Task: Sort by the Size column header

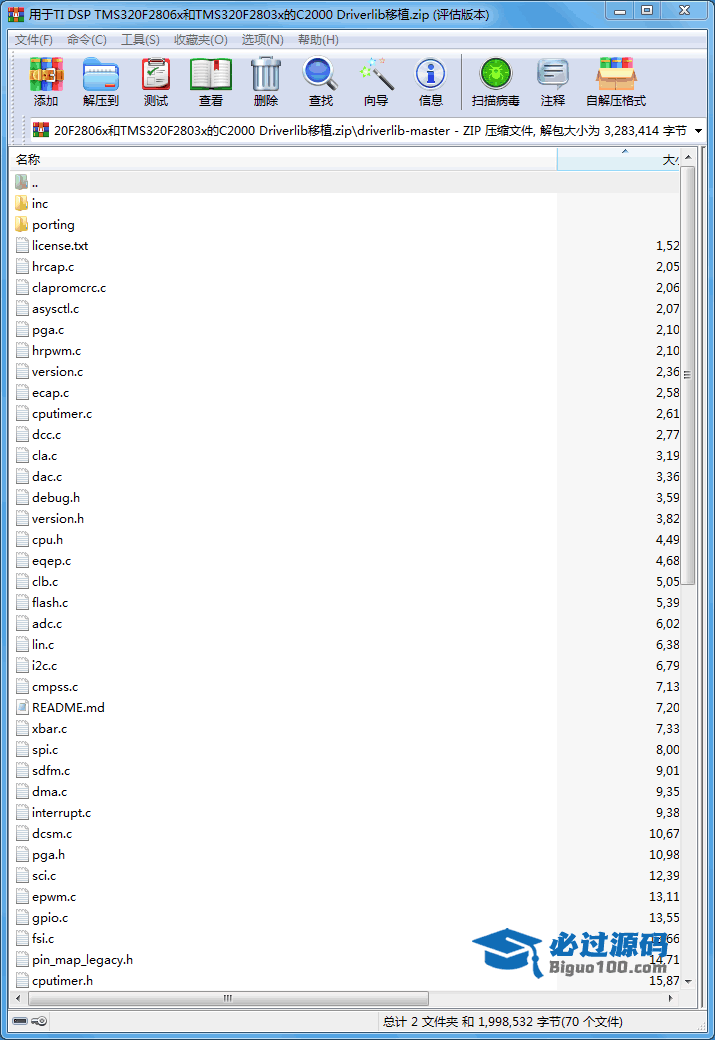Action: pos(618,159)
